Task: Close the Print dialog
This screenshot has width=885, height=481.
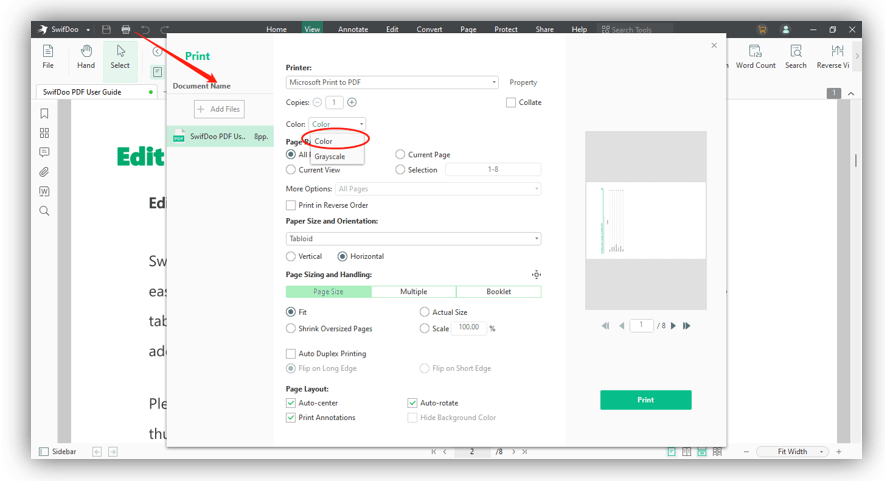Action: pos(714,45)
